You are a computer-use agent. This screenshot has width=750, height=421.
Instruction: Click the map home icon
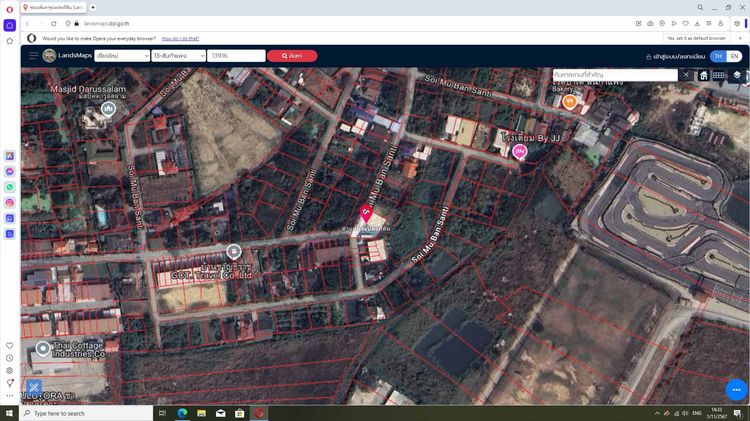coord(704,75)
